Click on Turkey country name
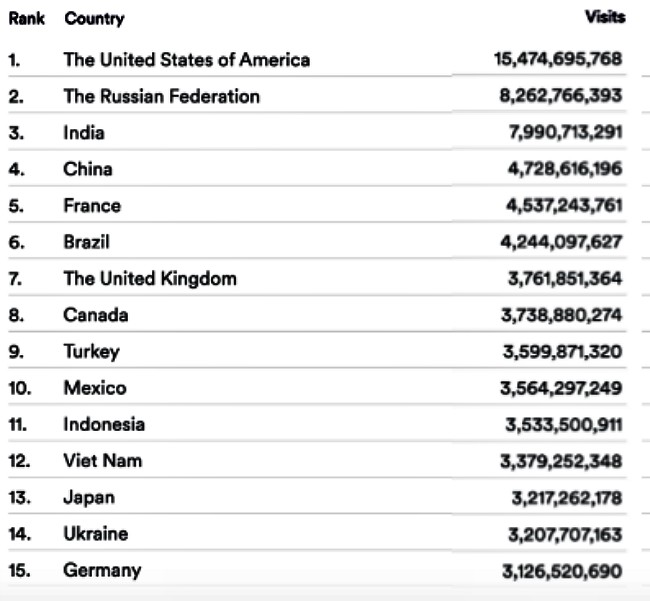This screenshot has height=601, width=650. tap(92, 352)
